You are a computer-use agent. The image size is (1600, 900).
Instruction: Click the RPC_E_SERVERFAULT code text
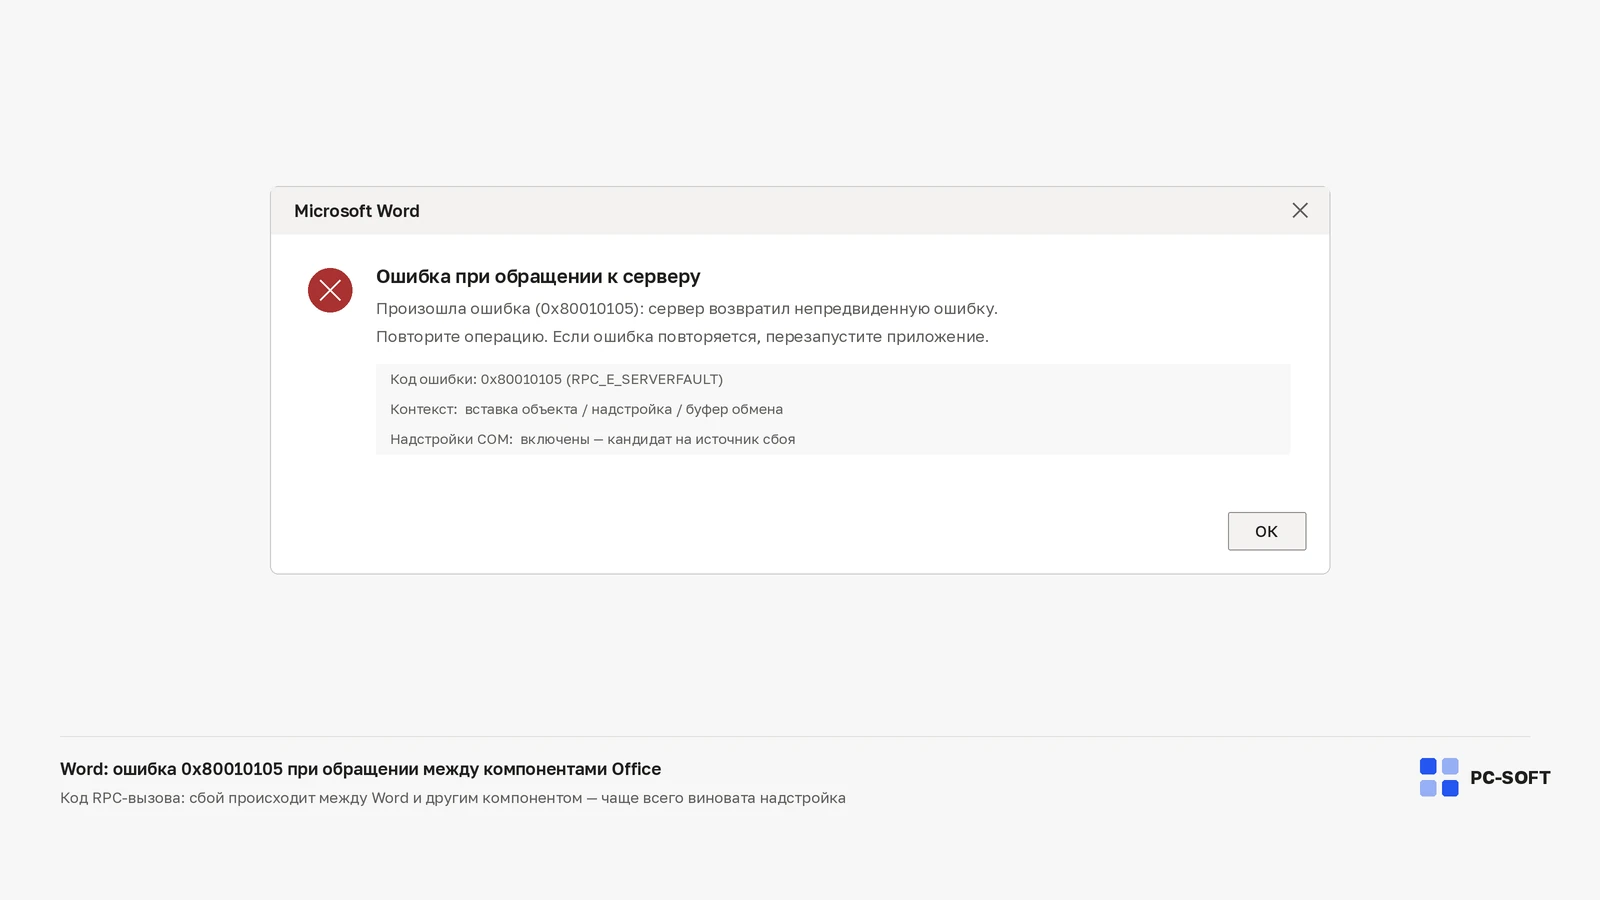[644, 379]
